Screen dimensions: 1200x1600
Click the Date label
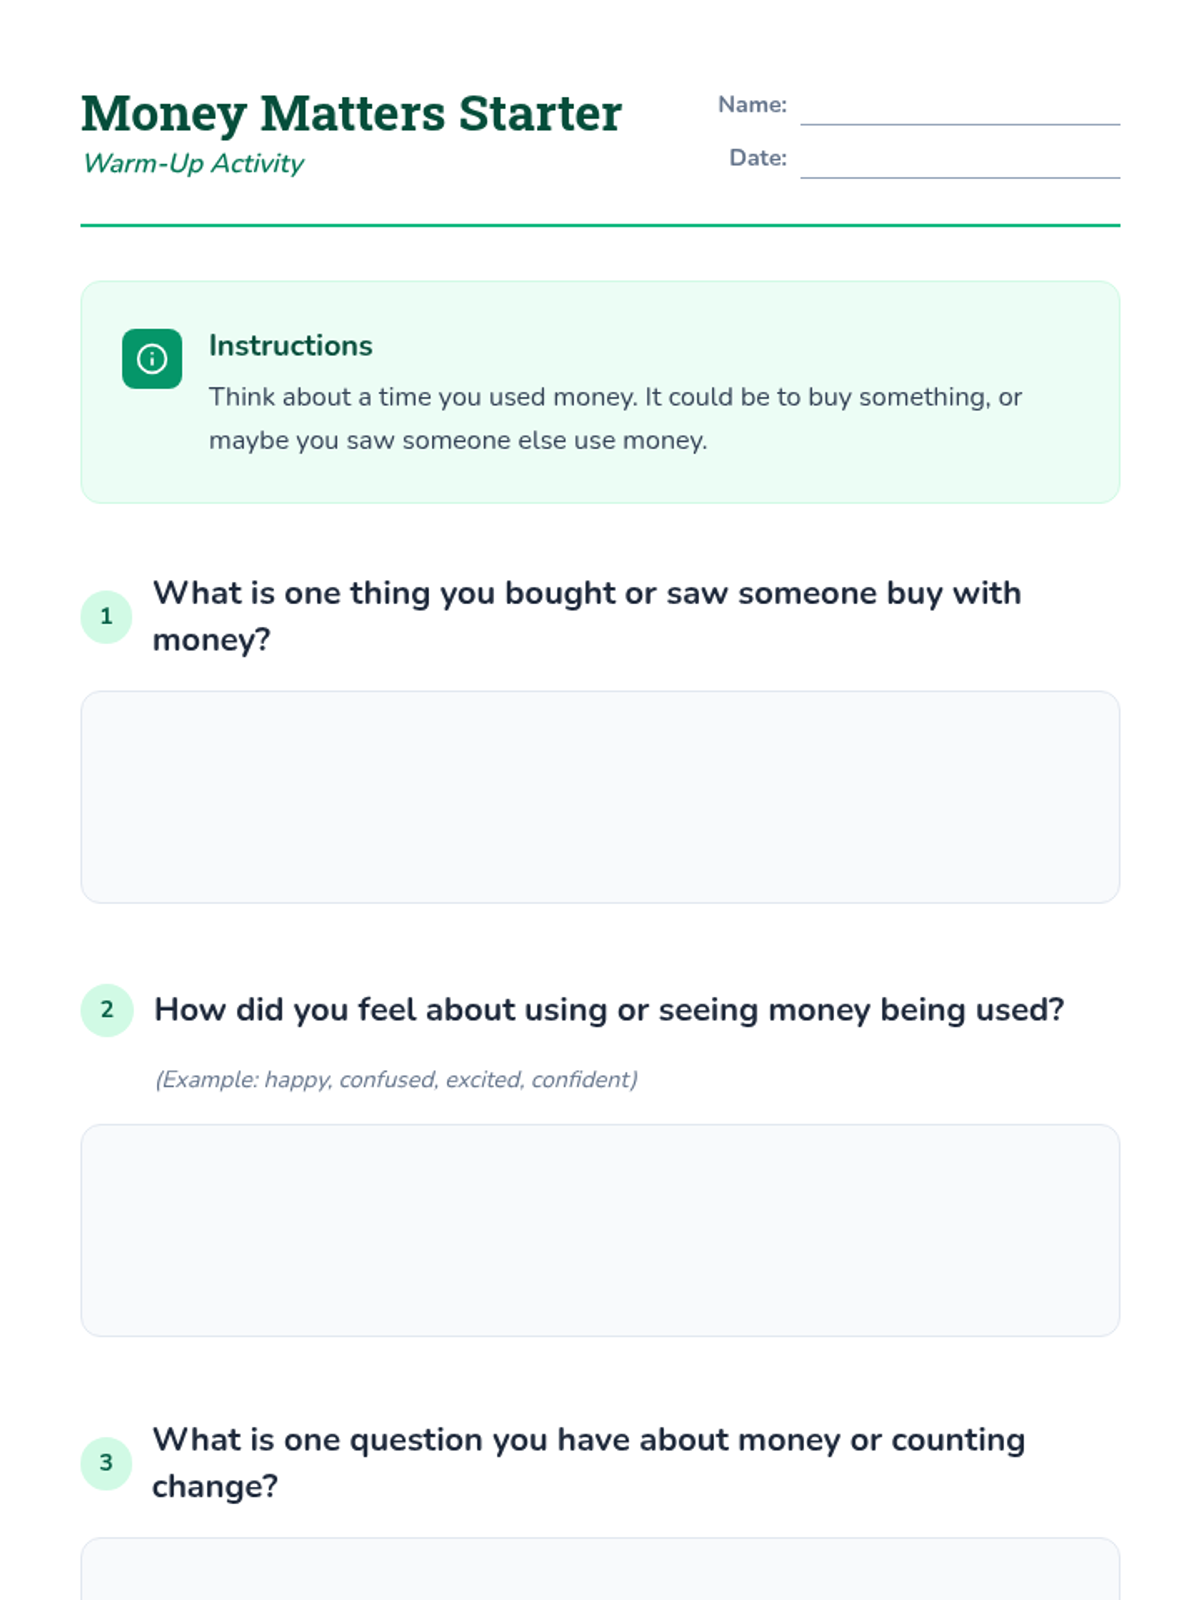[x=757, y=158]
